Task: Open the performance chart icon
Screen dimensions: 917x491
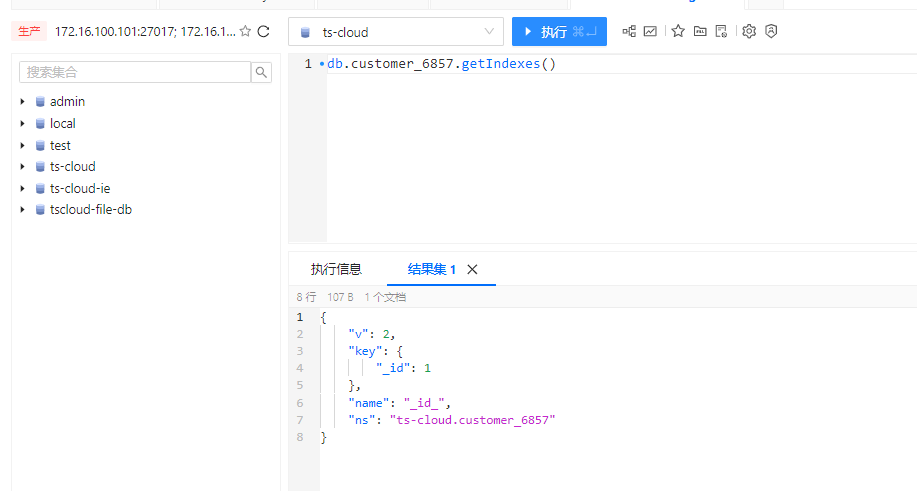Action: [x=650, y=32]
